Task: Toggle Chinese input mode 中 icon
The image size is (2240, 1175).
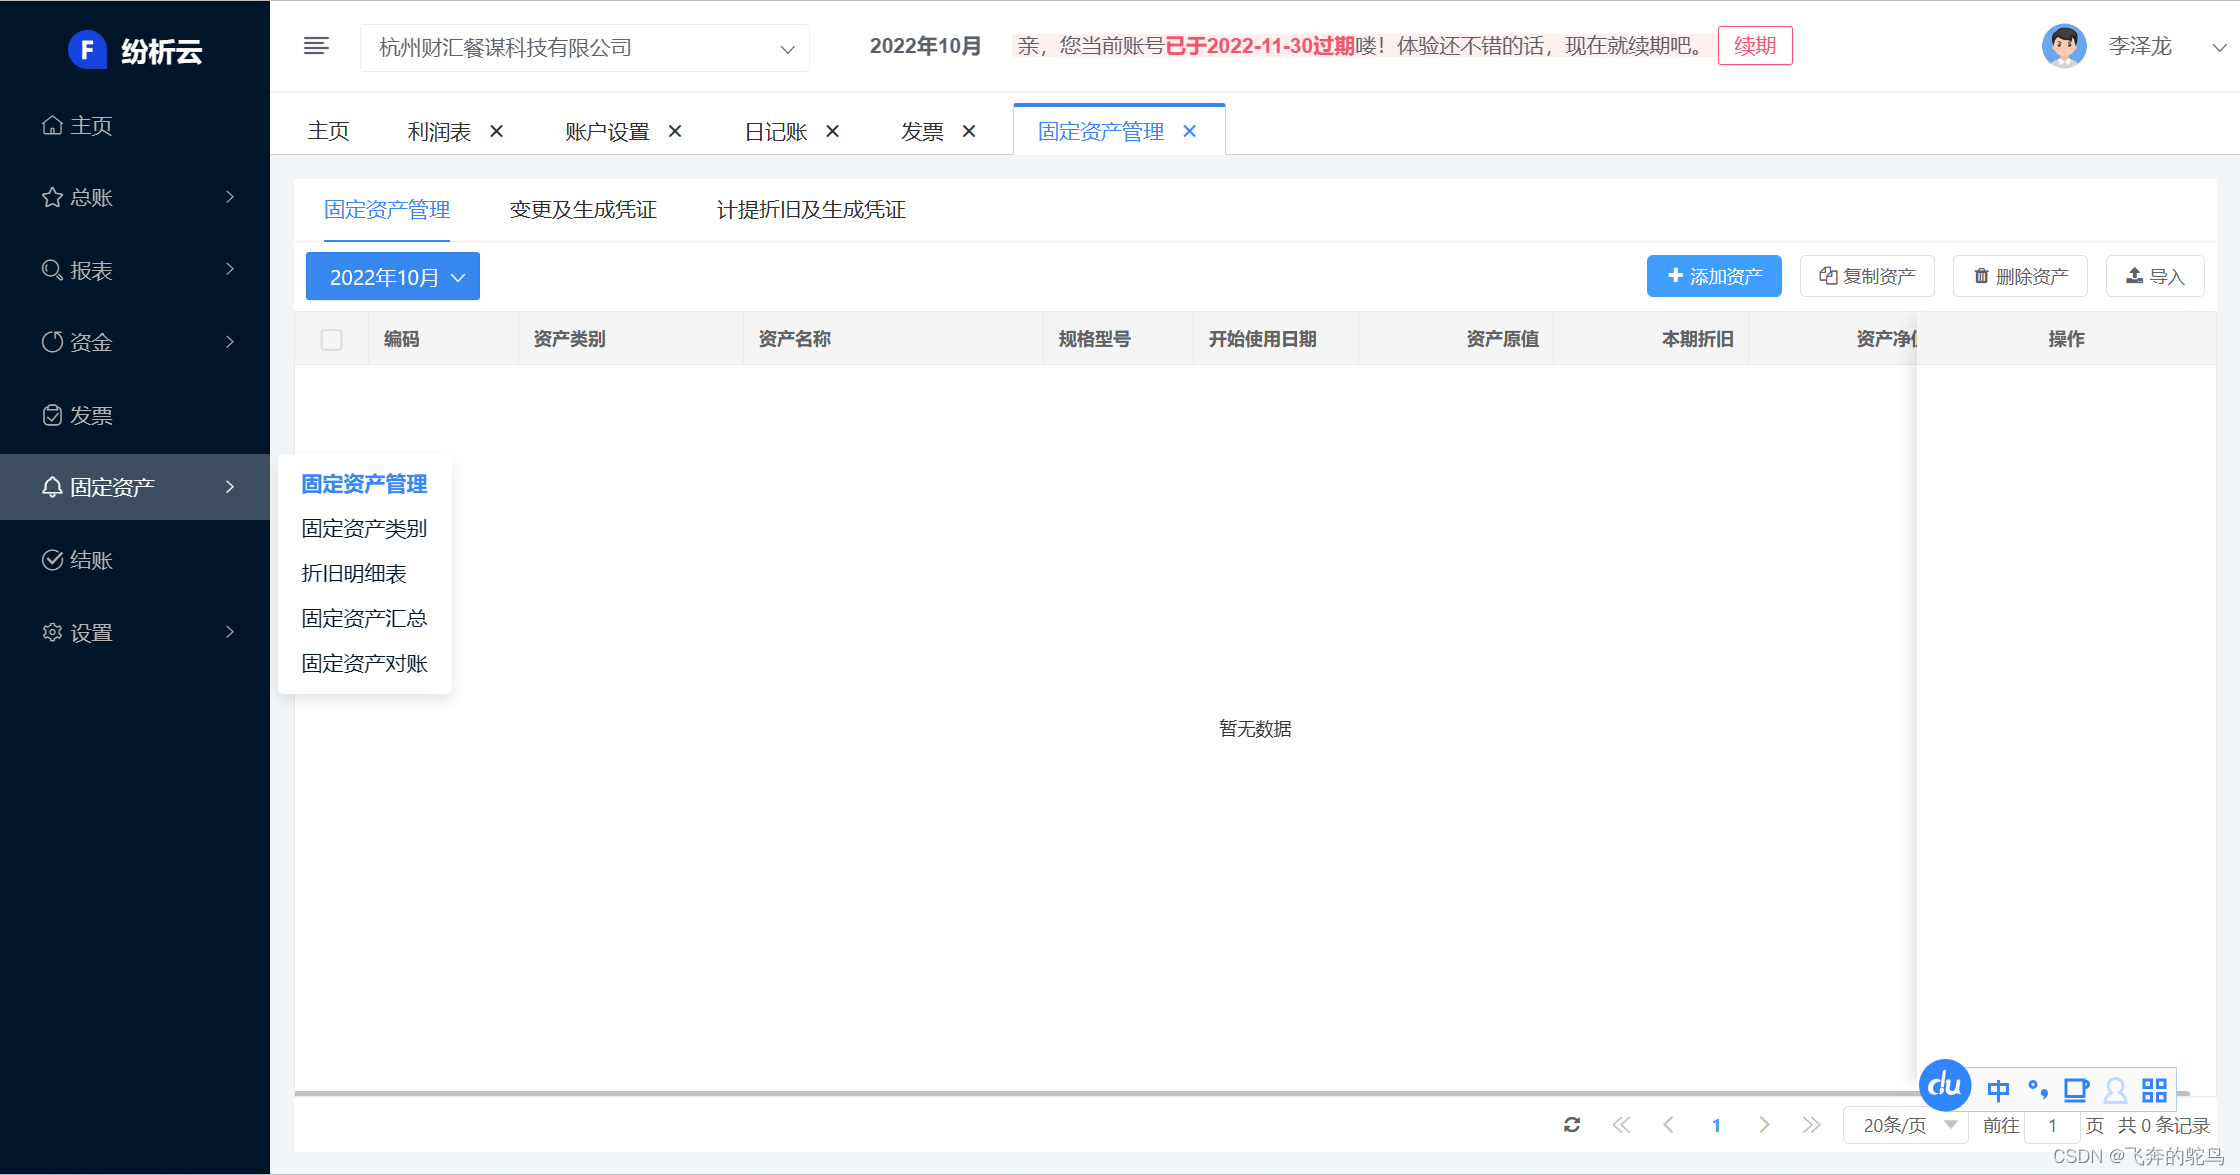Action: click(1998, 1090)
